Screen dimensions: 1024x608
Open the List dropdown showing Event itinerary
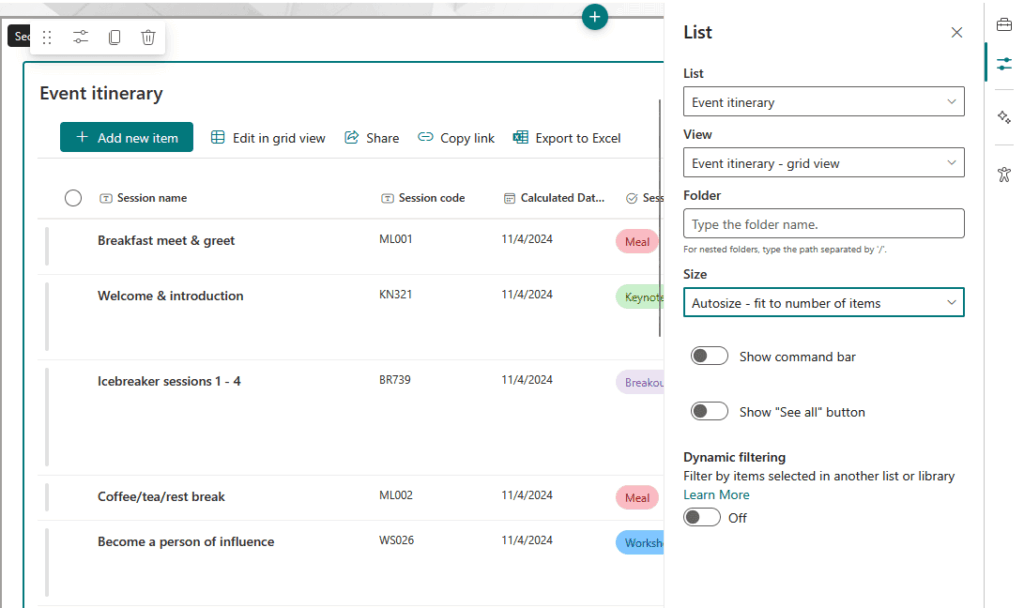pyautogui.click(x=824, y=102)
